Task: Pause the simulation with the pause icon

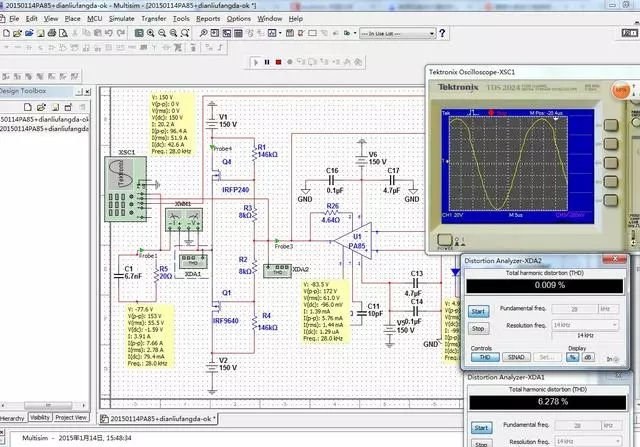Action: click(x=265, y=62)
